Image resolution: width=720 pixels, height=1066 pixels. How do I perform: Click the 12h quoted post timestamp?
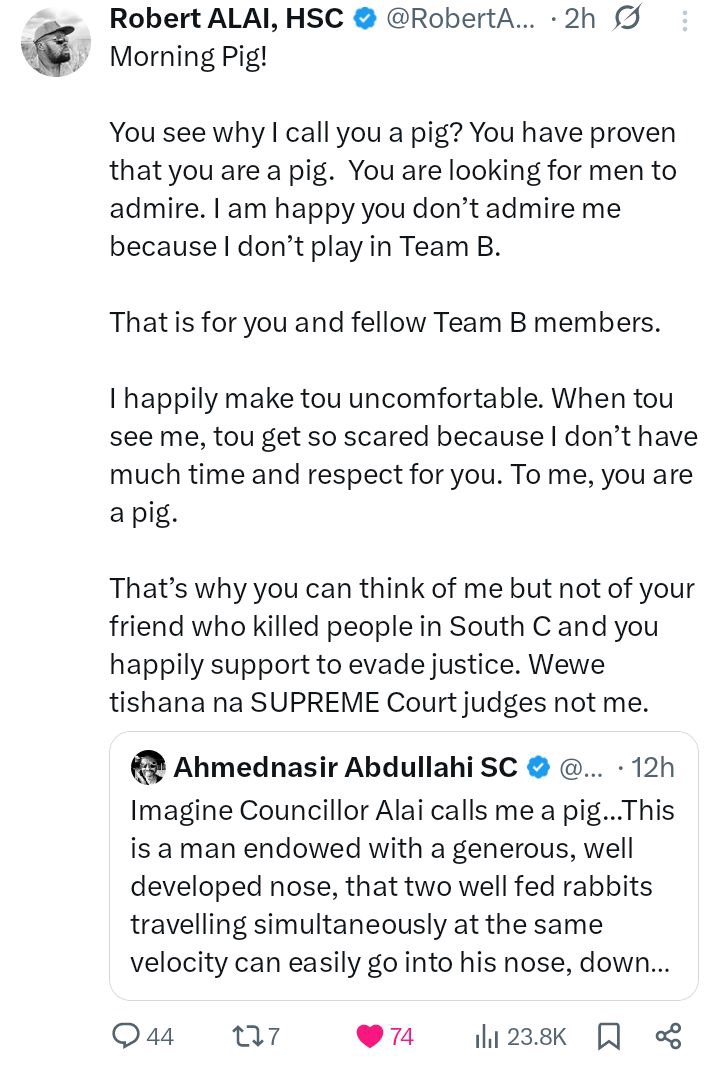652,767
